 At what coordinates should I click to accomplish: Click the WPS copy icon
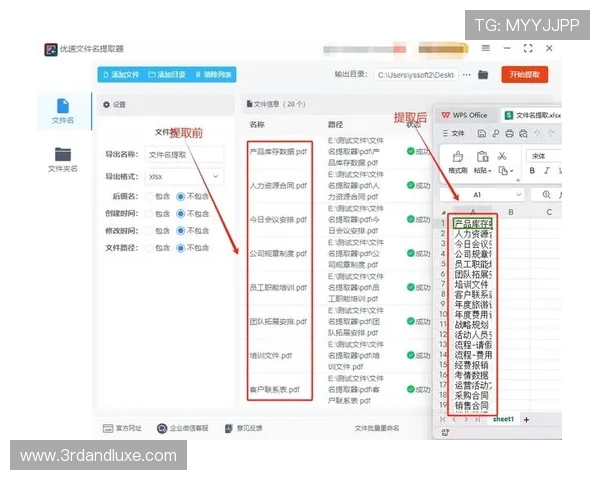(503, 171)
